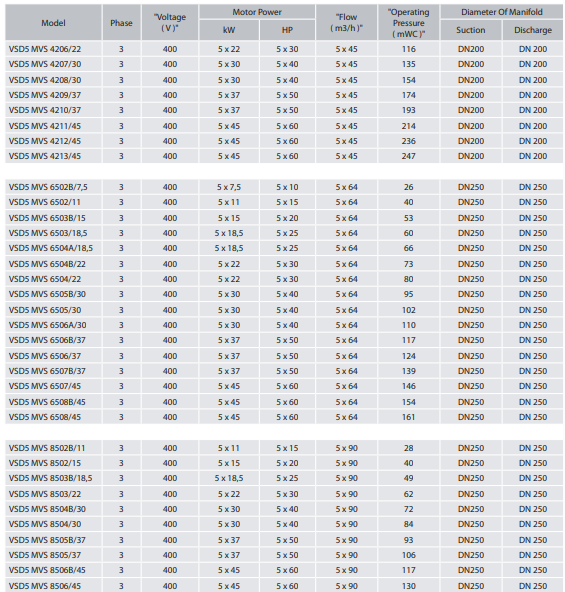565x592 pixels.
Task: Click the Model column header
Action: (53, 23)
